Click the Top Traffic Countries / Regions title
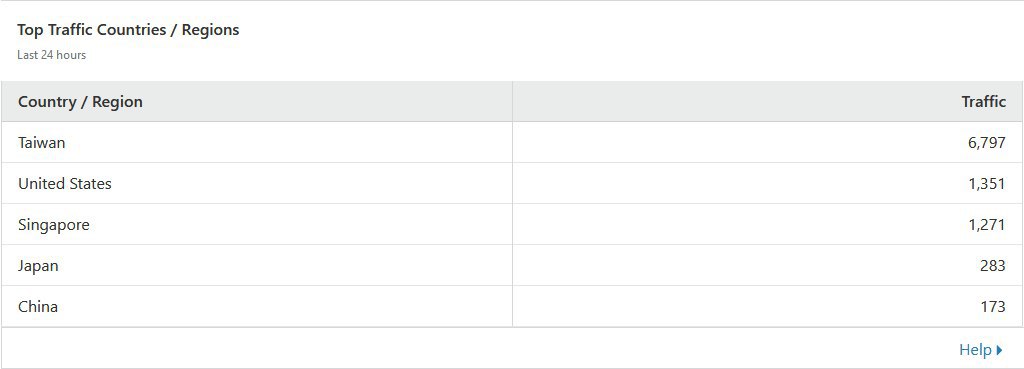Screen dimensions: 1024x369 click(x=128, y=30)
